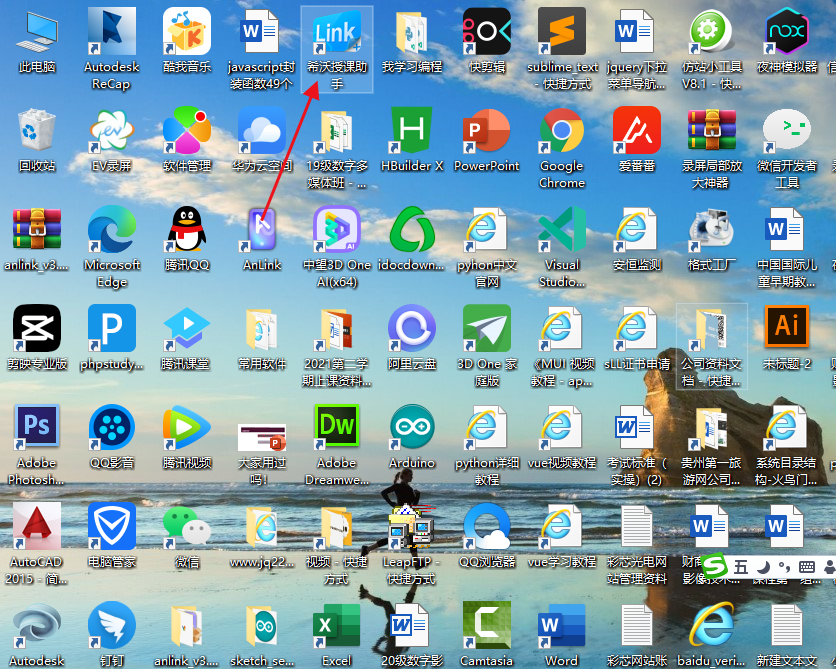The height and width of the screenshot is (669, 836).
Task: Select the 未标题-2 Illustrator file
Action: (x=786, y=328)
